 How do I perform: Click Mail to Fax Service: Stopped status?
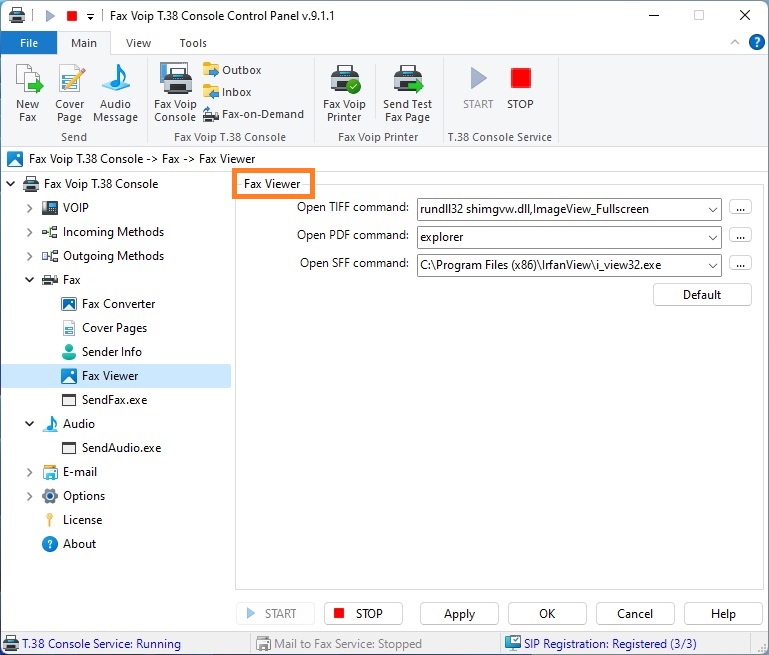(339, 643)
